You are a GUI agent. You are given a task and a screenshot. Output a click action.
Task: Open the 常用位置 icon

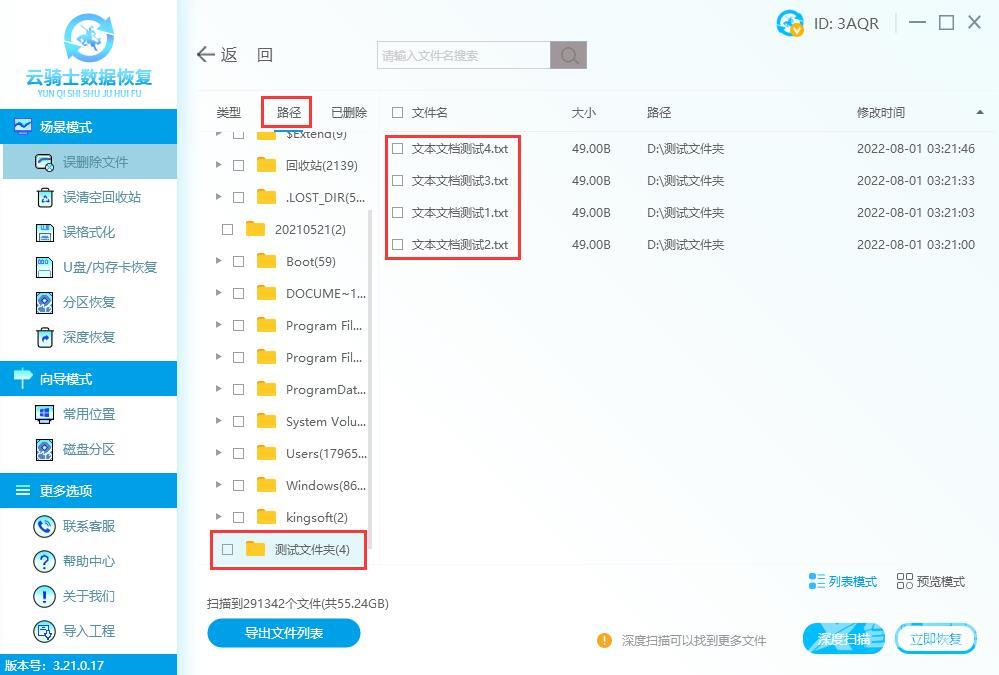coord(44,414)
